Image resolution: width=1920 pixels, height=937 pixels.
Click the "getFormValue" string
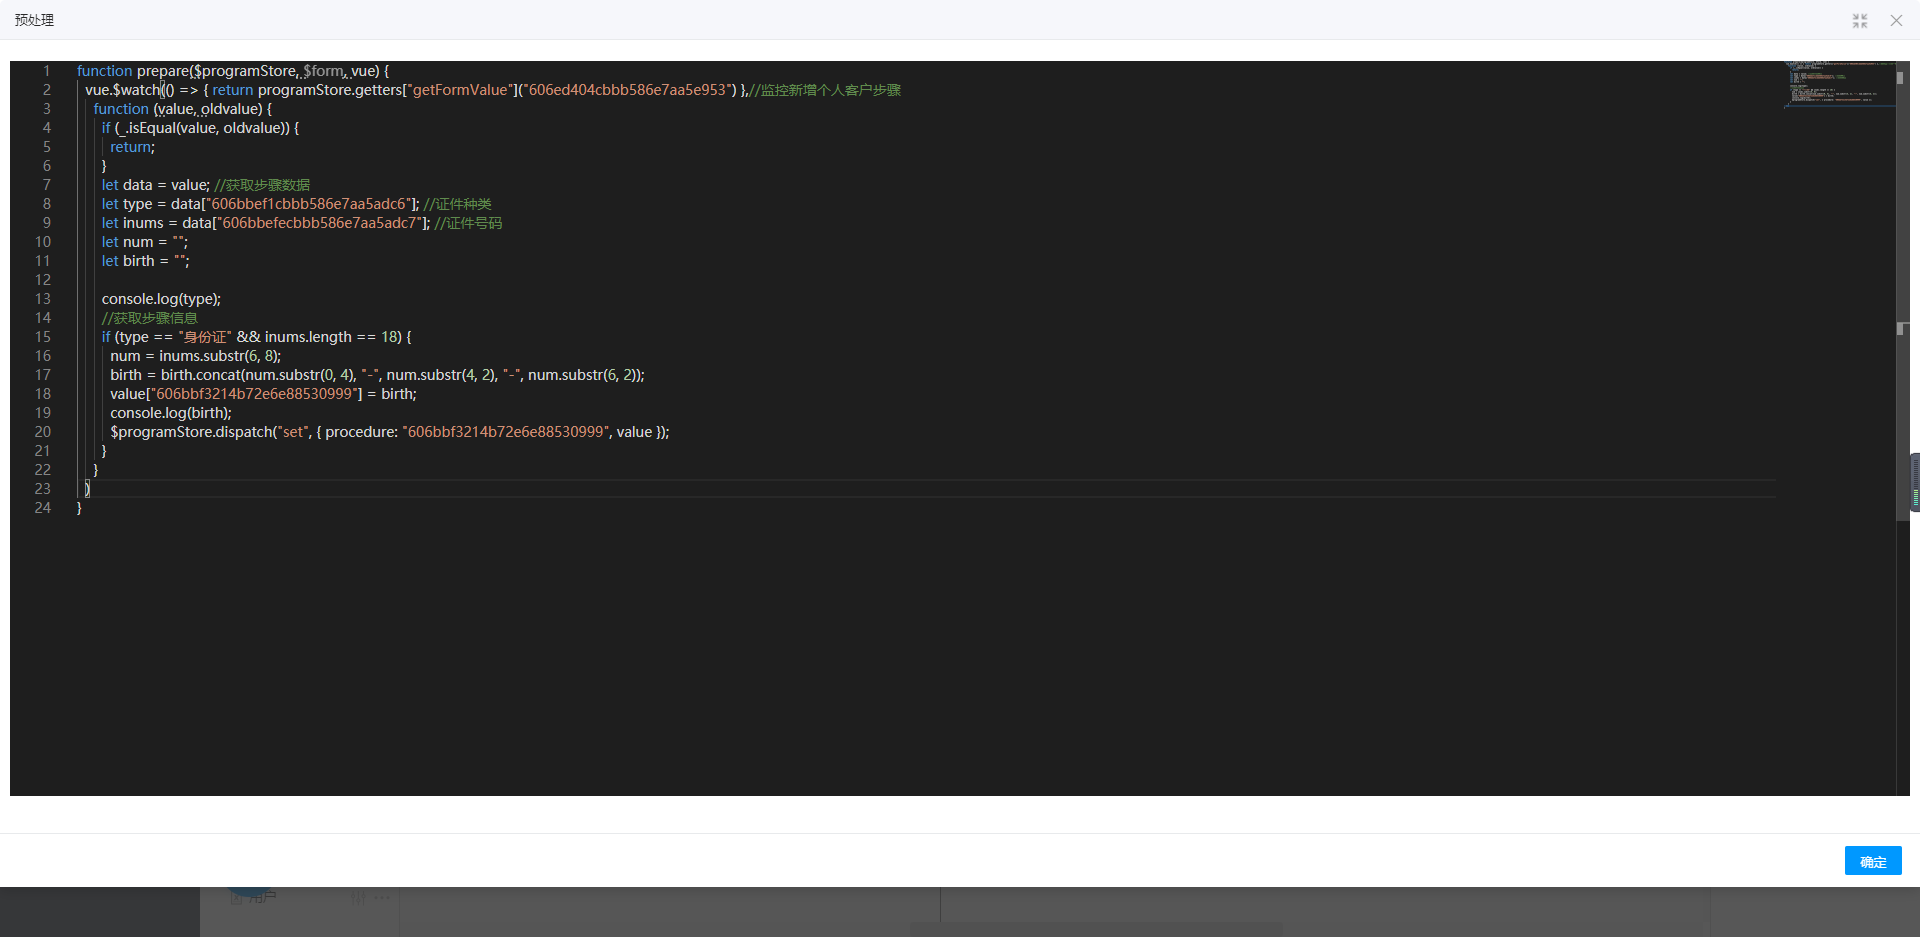(461, 90)
